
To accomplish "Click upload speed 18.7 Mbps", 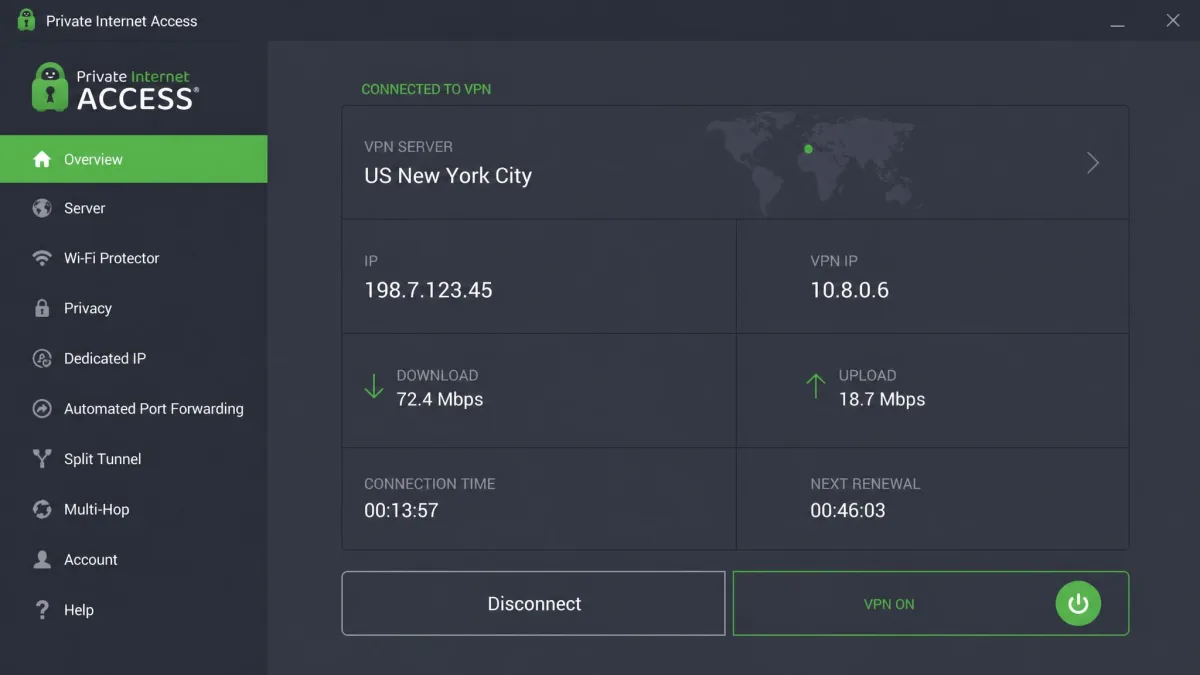I will point(882,399).
